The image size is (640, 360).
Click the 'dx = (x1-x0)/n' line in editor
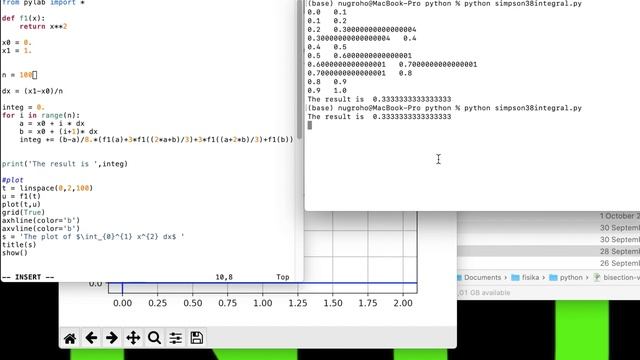[x=33, y=91]
